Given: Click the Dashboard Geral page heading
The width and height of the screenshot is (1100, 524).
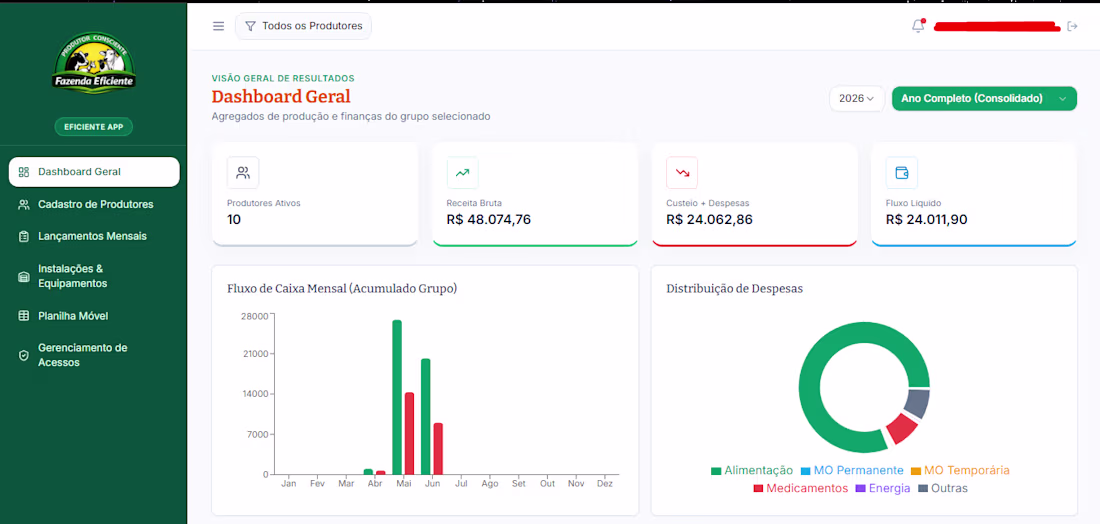Looking at the screenshot, I should pos(281,96).
